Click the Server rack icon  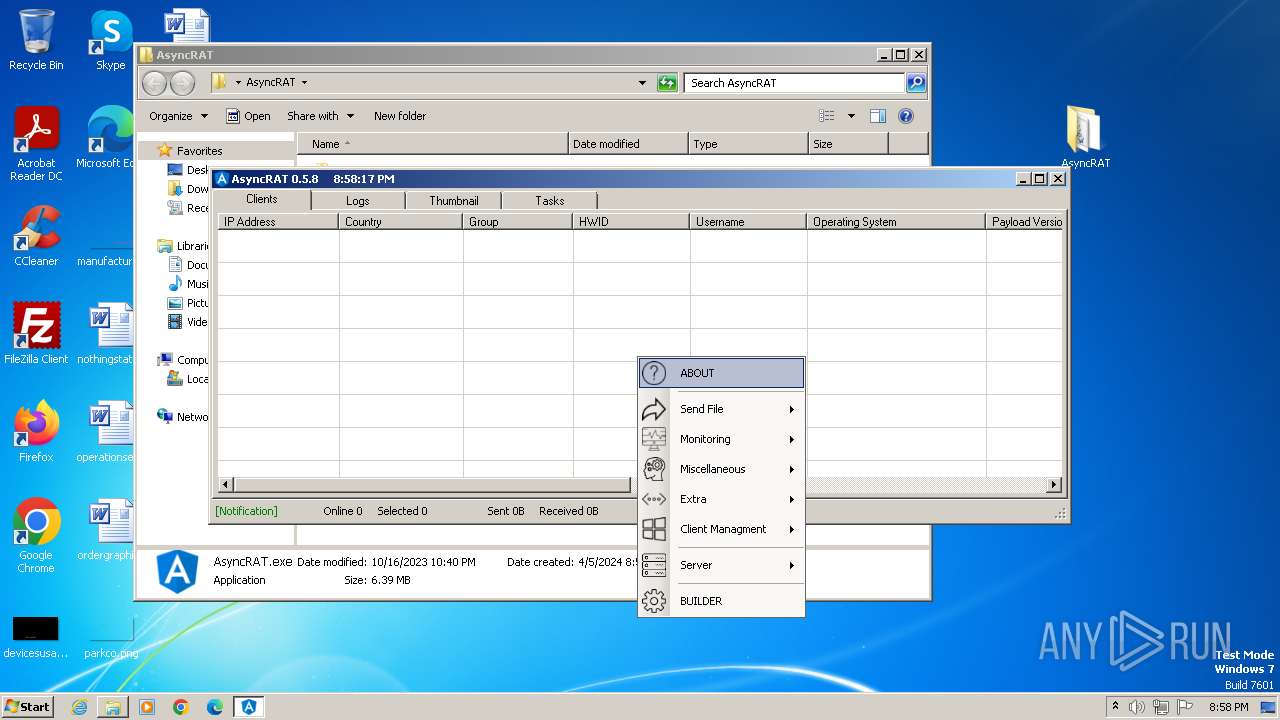click(654, 565)
